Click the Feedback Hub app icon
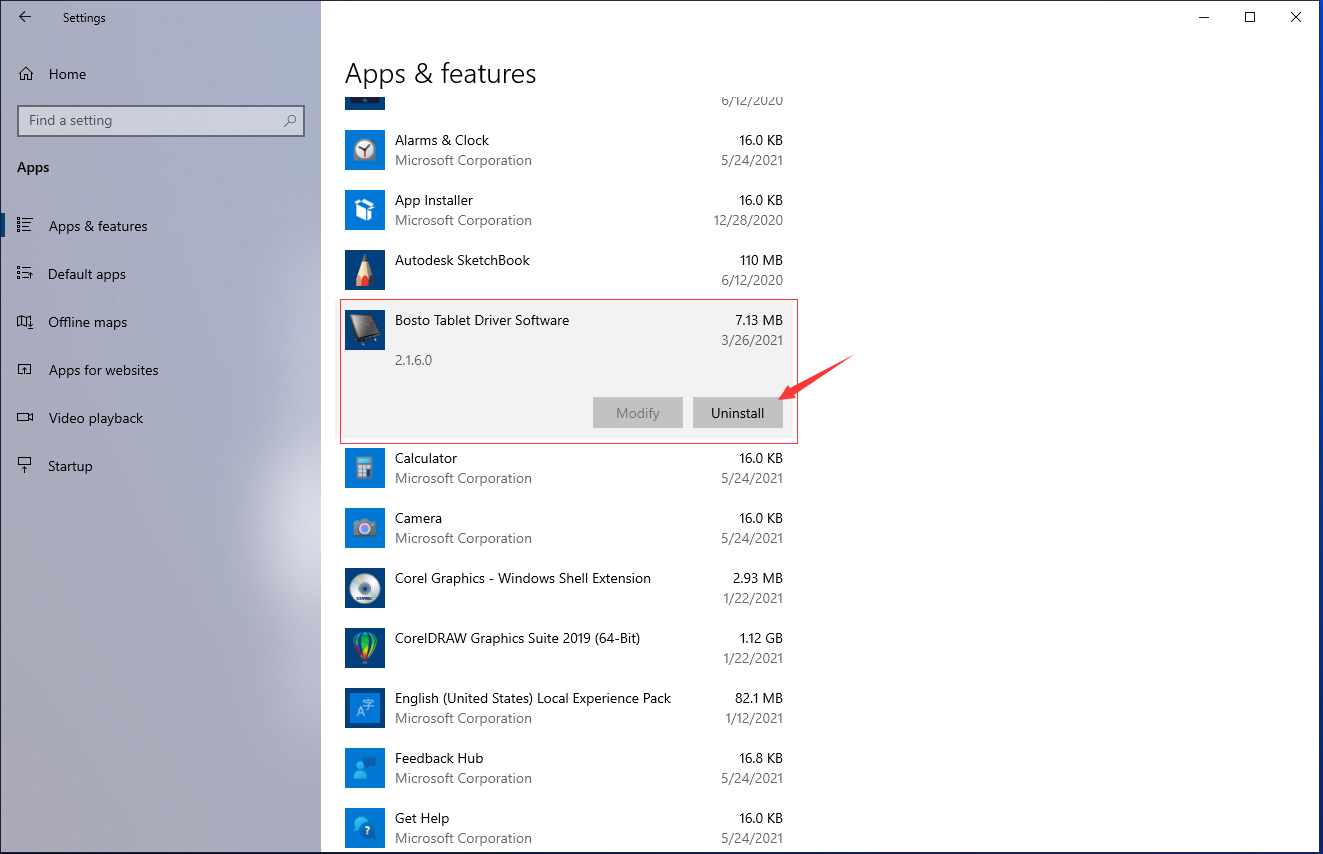 coord(365,768)
